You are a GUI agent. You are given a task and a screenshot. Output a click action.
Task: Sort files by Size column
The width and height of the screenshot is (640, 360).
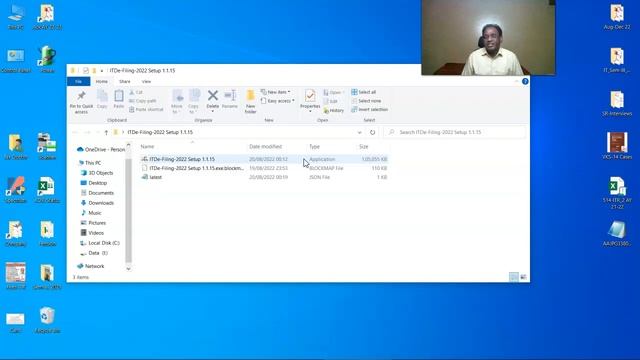coord(364,147)
